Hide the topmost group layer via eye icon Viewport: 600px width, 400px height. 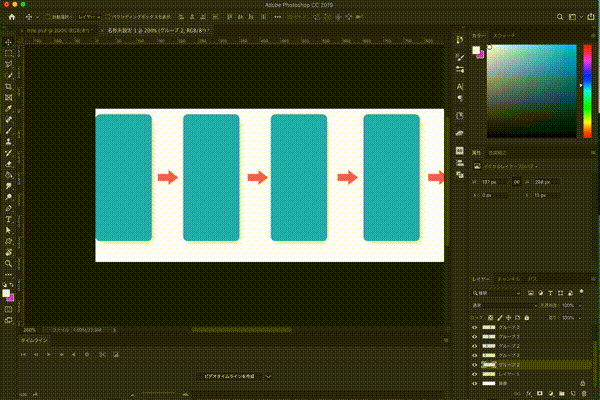click(475, 327)
